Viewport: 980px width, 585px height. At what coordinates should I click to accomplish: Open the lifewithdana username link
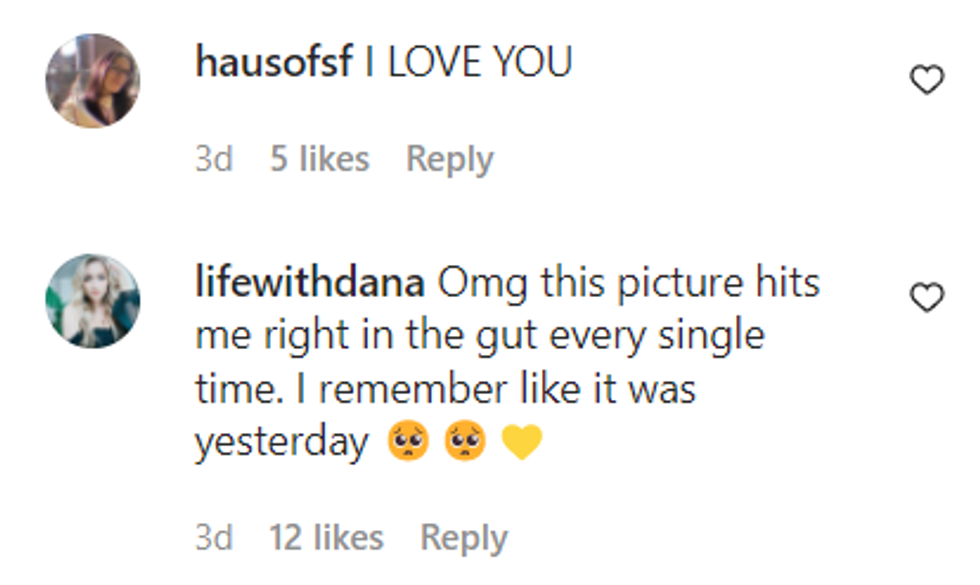click(x=310, y=283)
